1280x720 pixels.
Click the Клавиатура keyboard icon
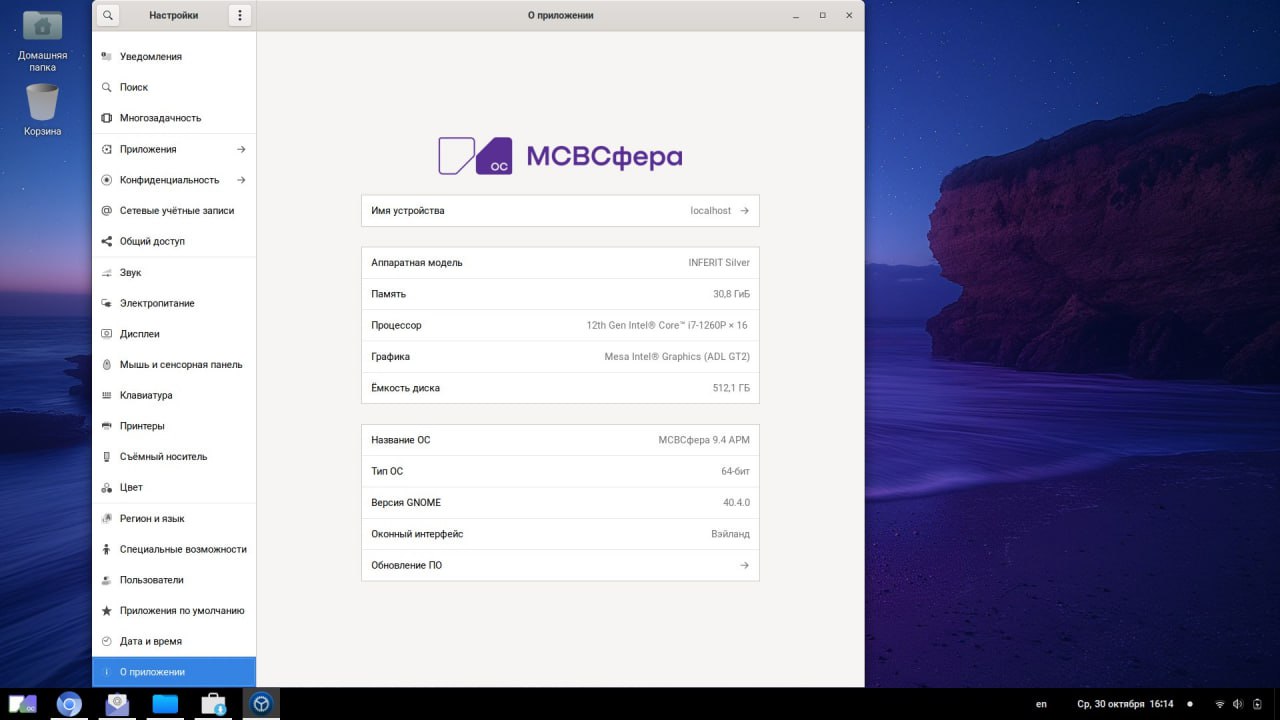[106, 395]
